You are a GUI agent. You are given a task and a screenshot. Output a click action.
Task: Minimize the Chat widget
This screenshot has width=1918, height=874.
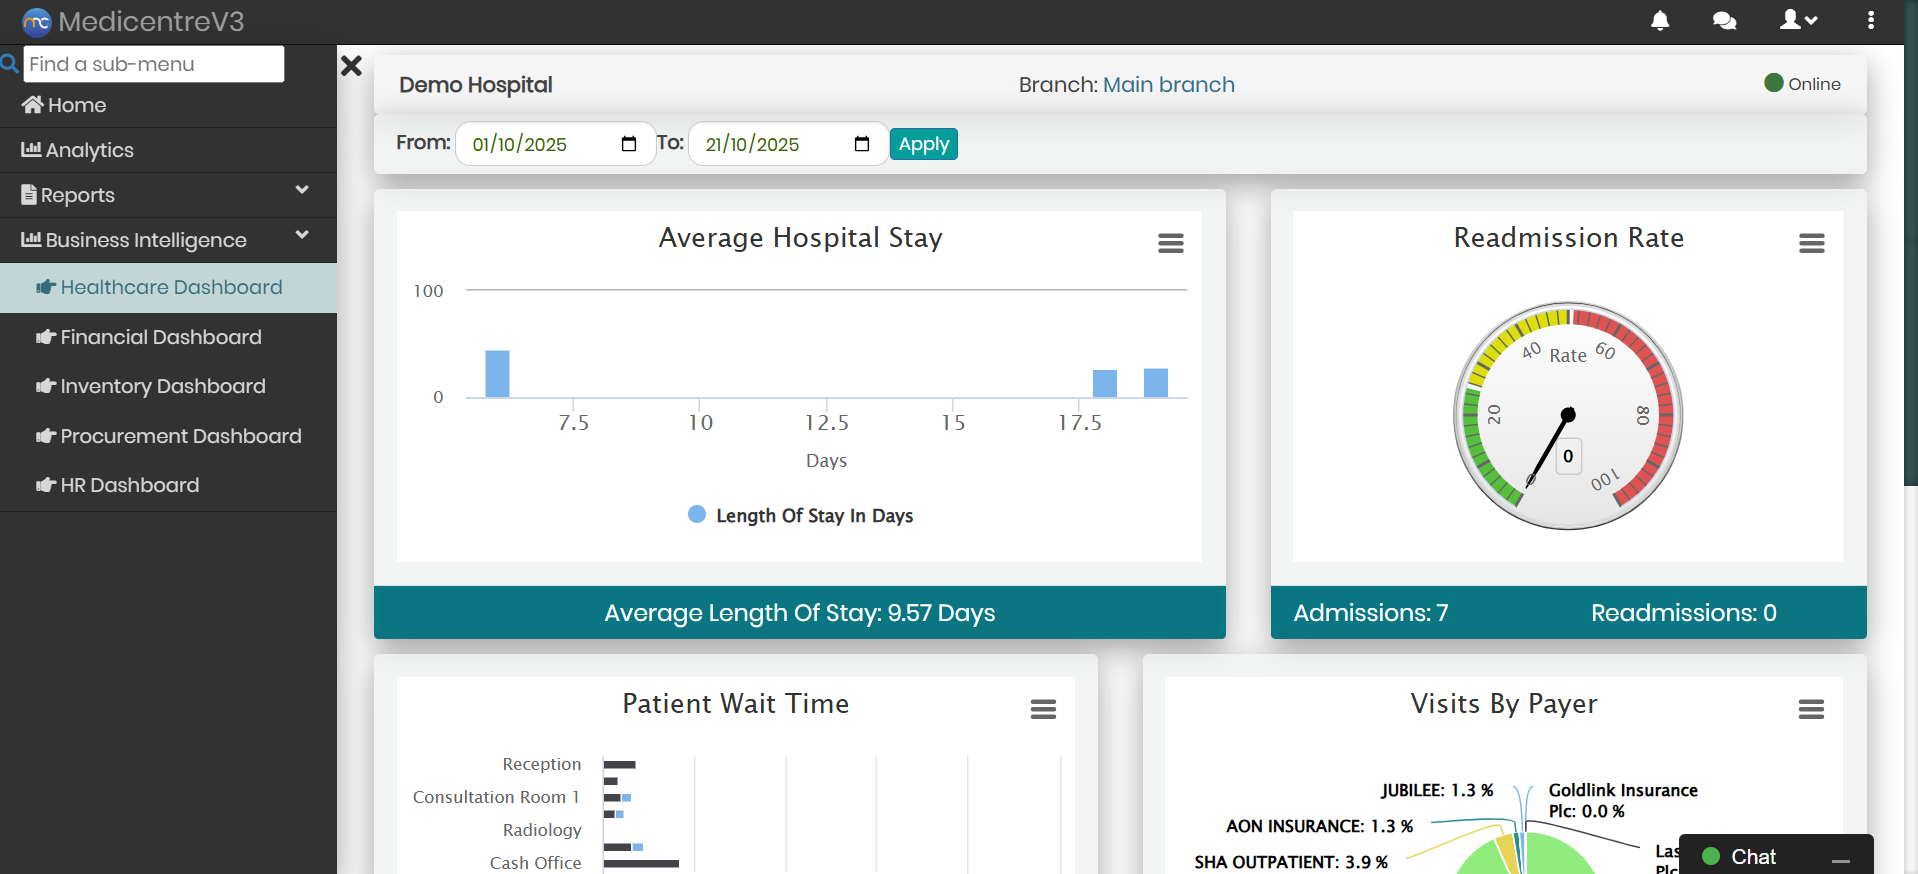coord(1840,859)
